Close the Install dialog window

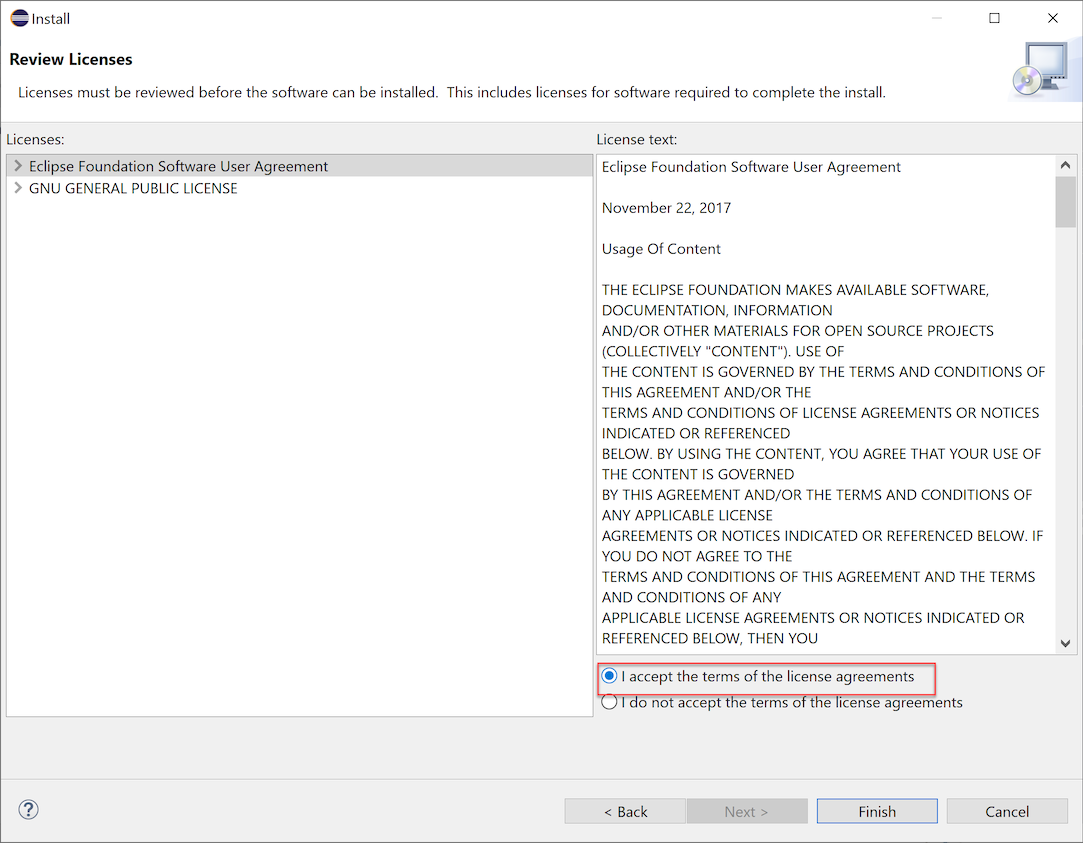tap(1053, 18)
